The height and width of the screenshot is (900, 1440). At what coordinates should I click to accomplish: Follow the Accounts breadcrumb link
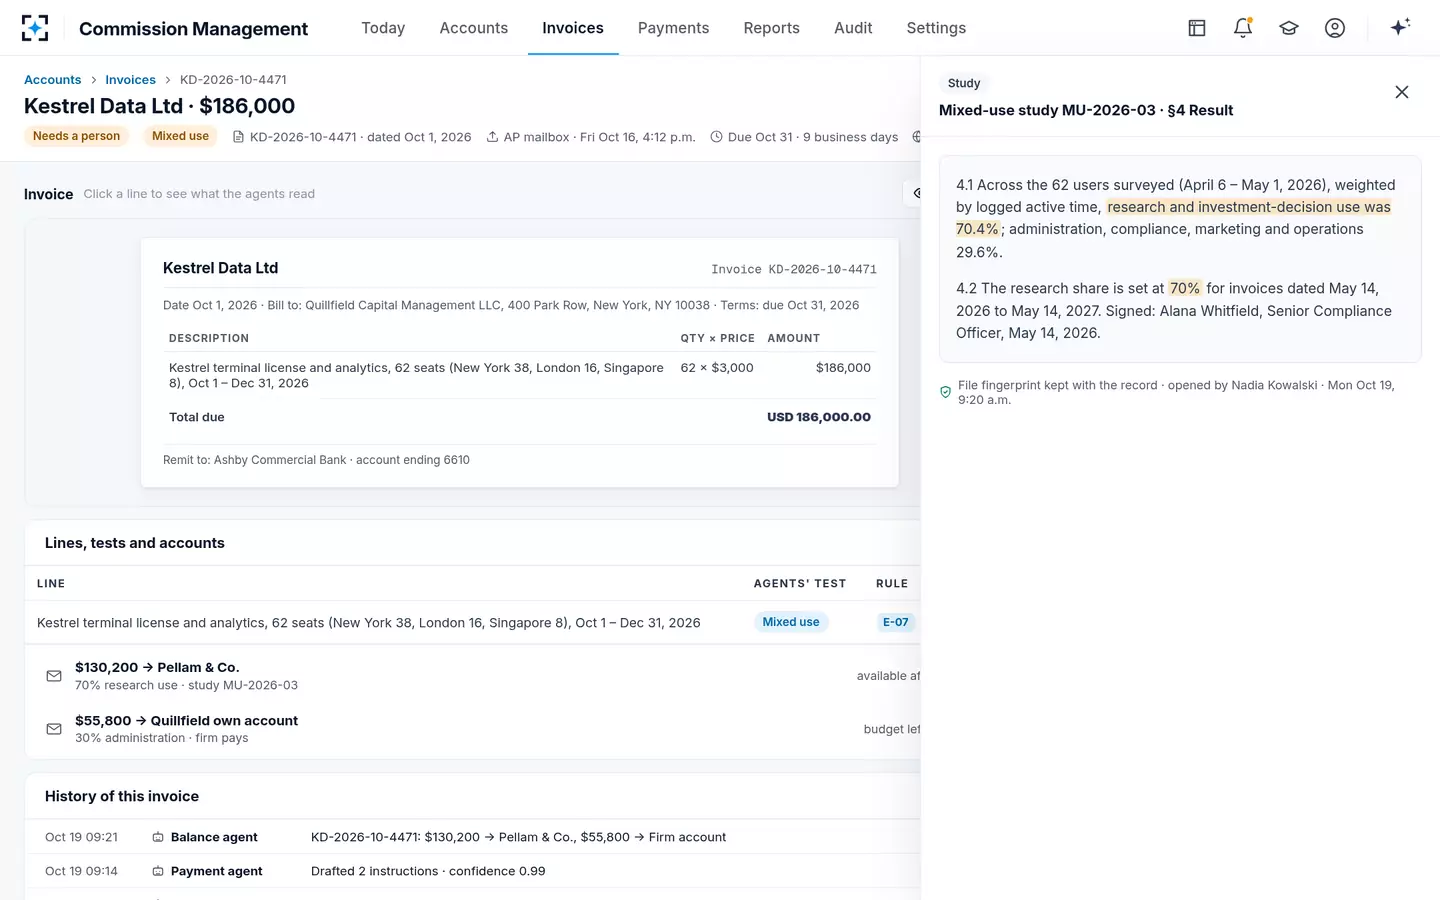coord(52,80)
